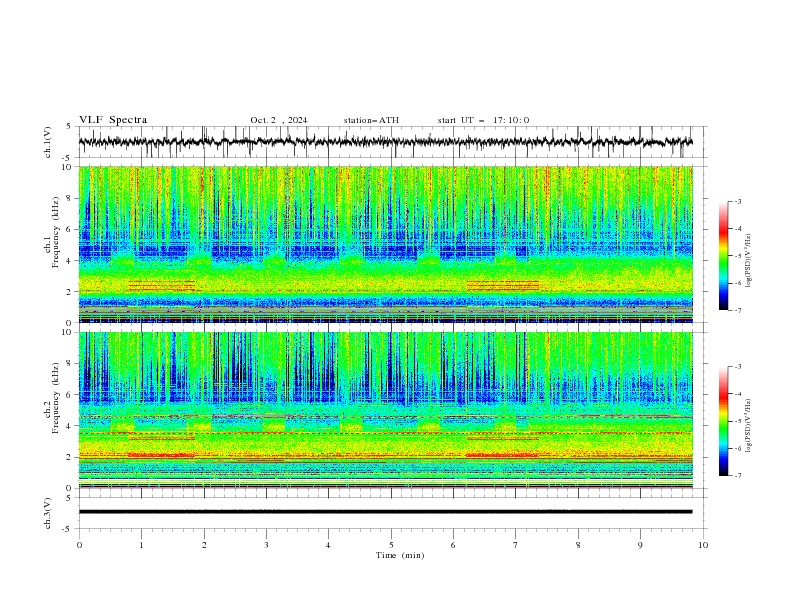Click the ch.1 spectrogram color scale bar

coord(723,256)
